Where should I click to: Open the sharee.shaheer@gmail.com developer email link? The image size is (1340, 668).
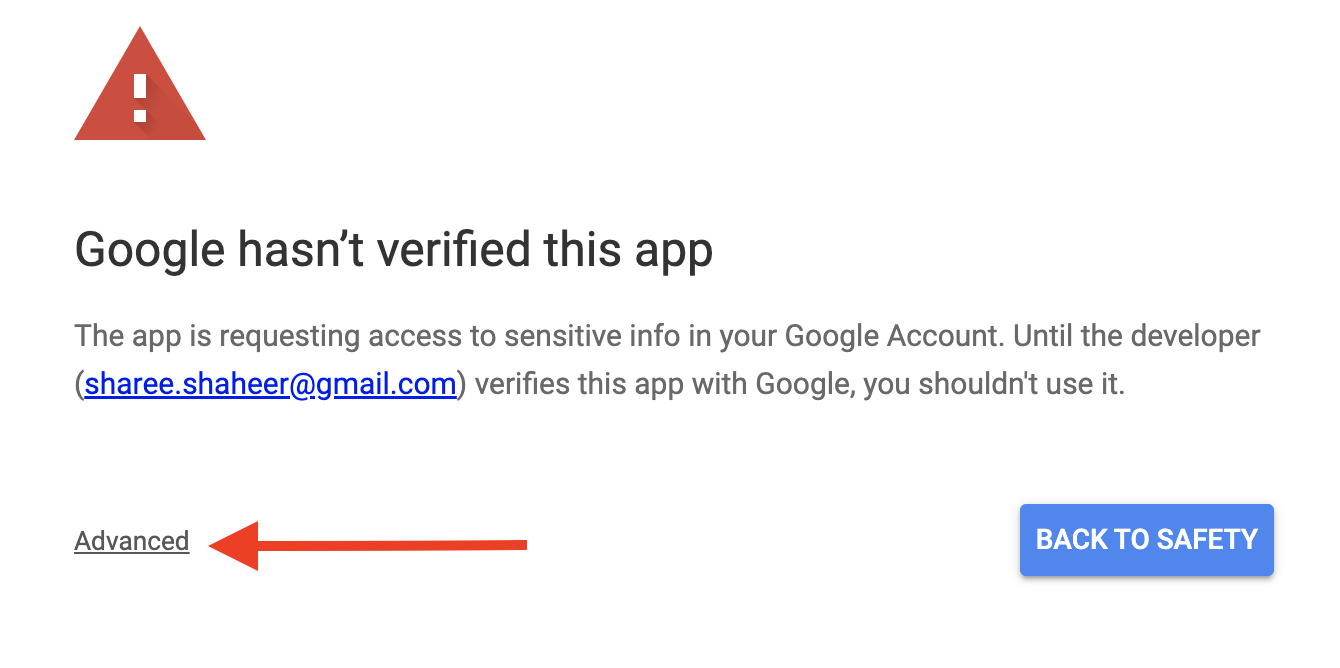click(x=271, y=384)
